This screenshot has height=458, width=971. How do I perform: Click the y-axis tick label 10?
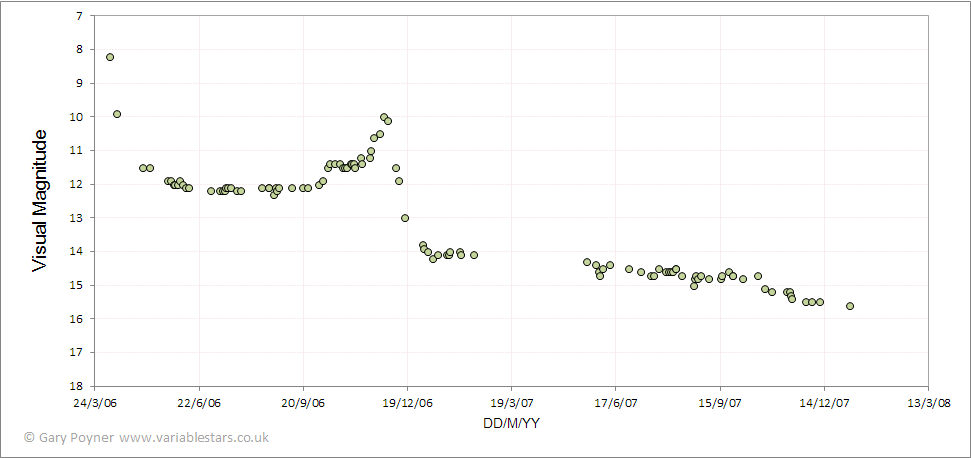pos(78,117)
